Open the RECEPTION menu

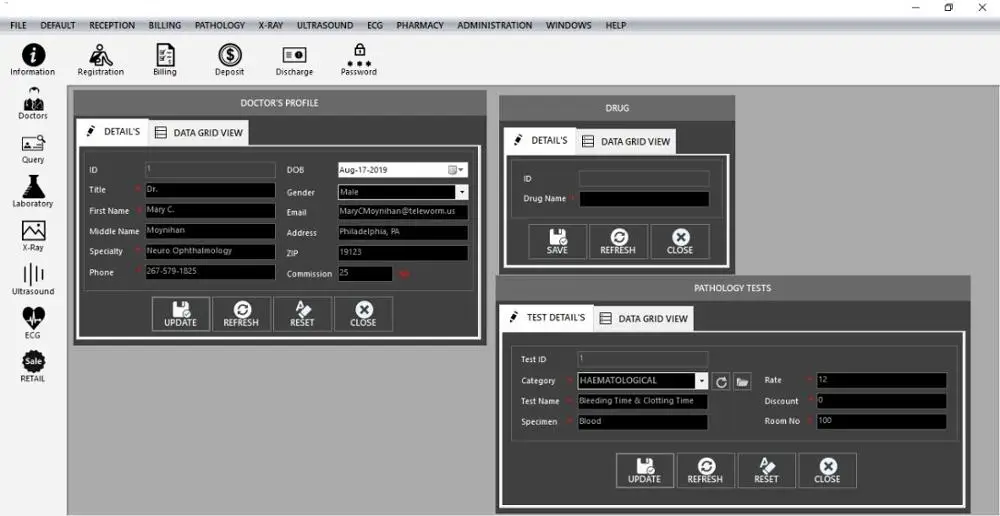(x=112, y=26)
